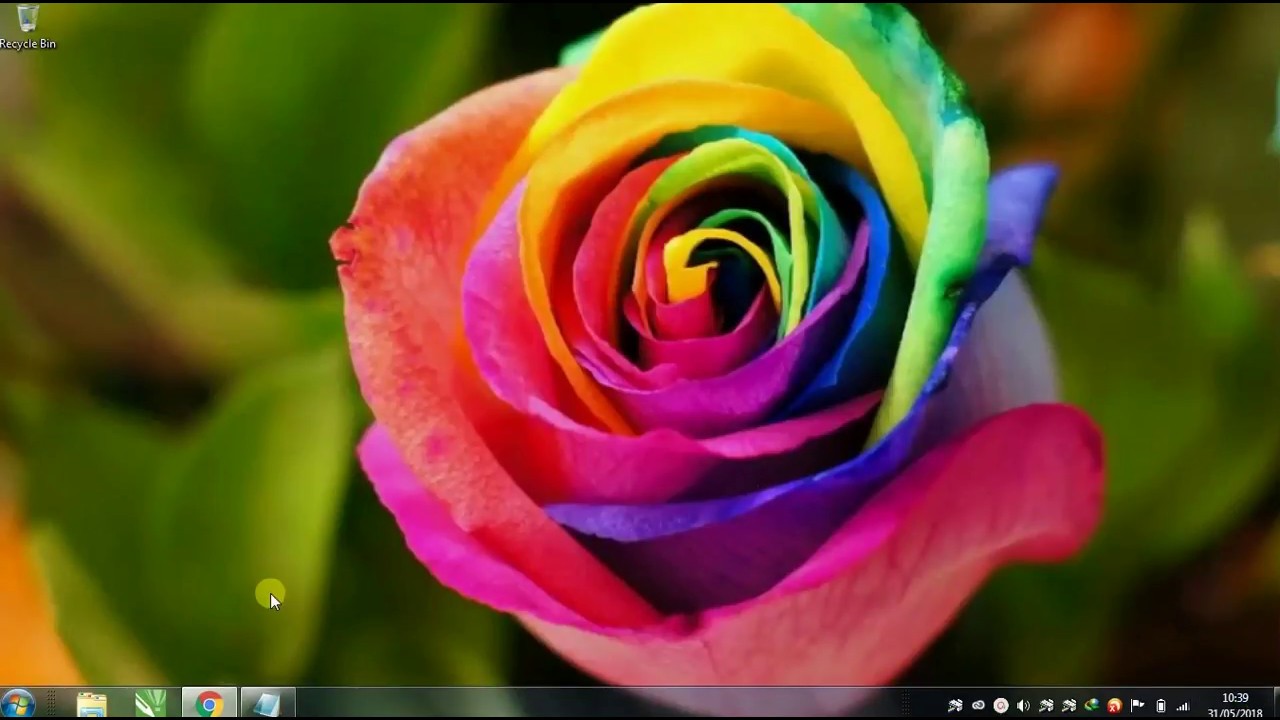Click the network device icon left of Creative Cloud
The height and width of the screenshot is (720, 1280).
tap(955, 706)
